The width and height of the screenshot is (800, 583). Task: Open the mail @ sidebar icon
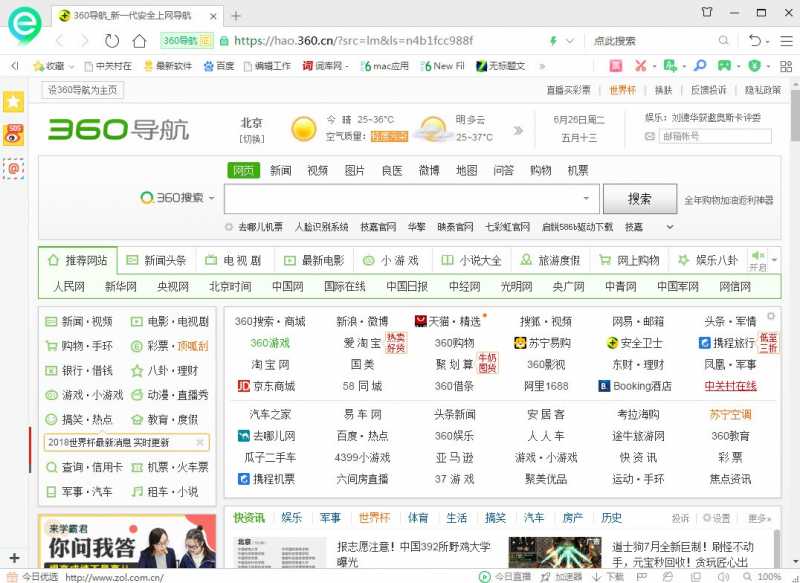tap(13, 168)
